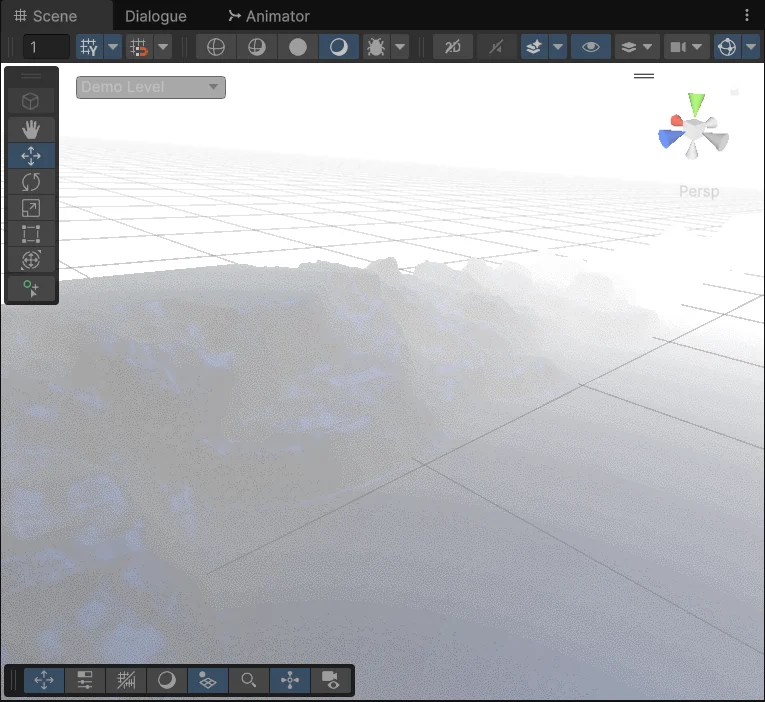The width and height of the screenshot is (765, 702).
Task: Open the Animator tab
Action: tap(268, 16)
